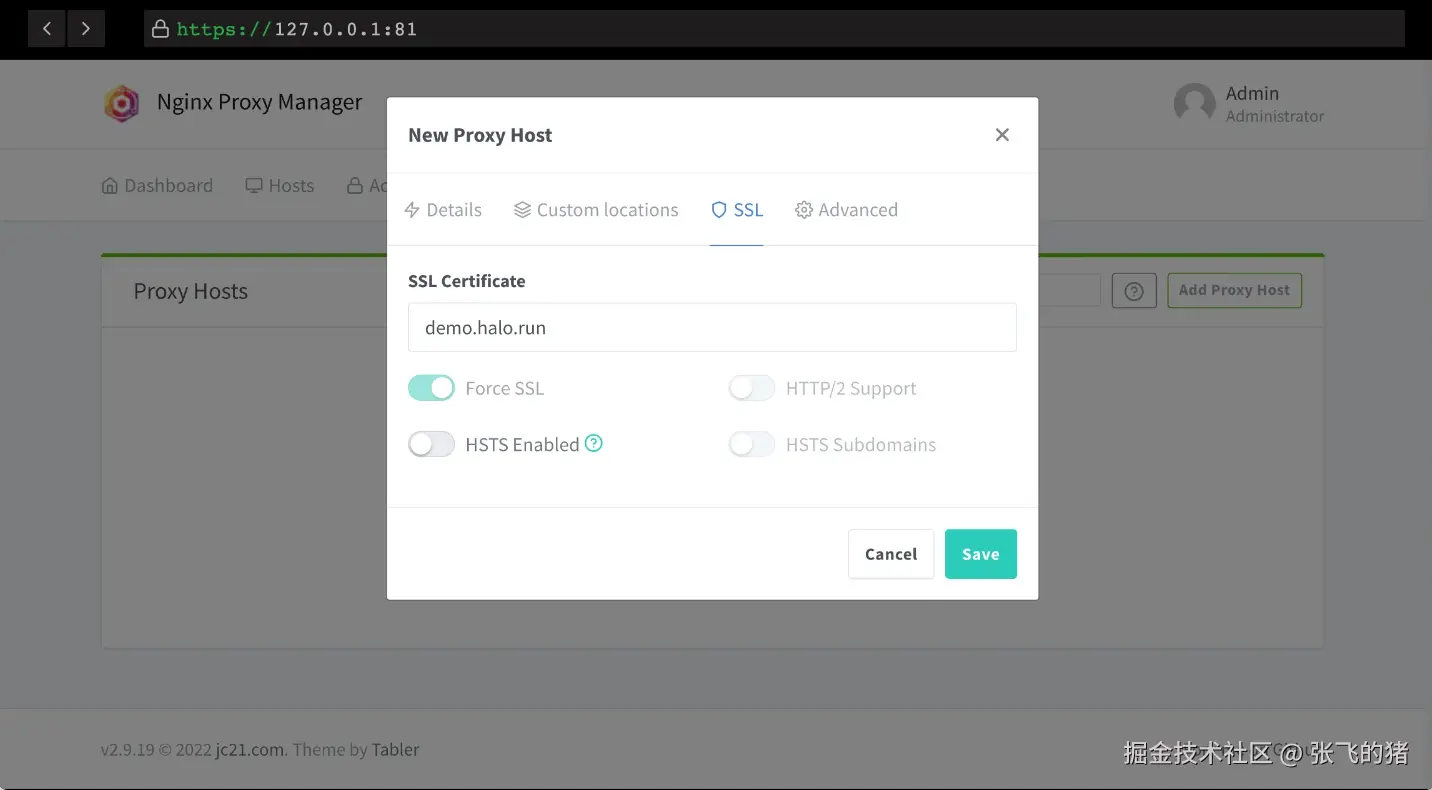Click the browser back arrow button
1432x790 pixels.
pyautogui.click(x=46, y=29)
